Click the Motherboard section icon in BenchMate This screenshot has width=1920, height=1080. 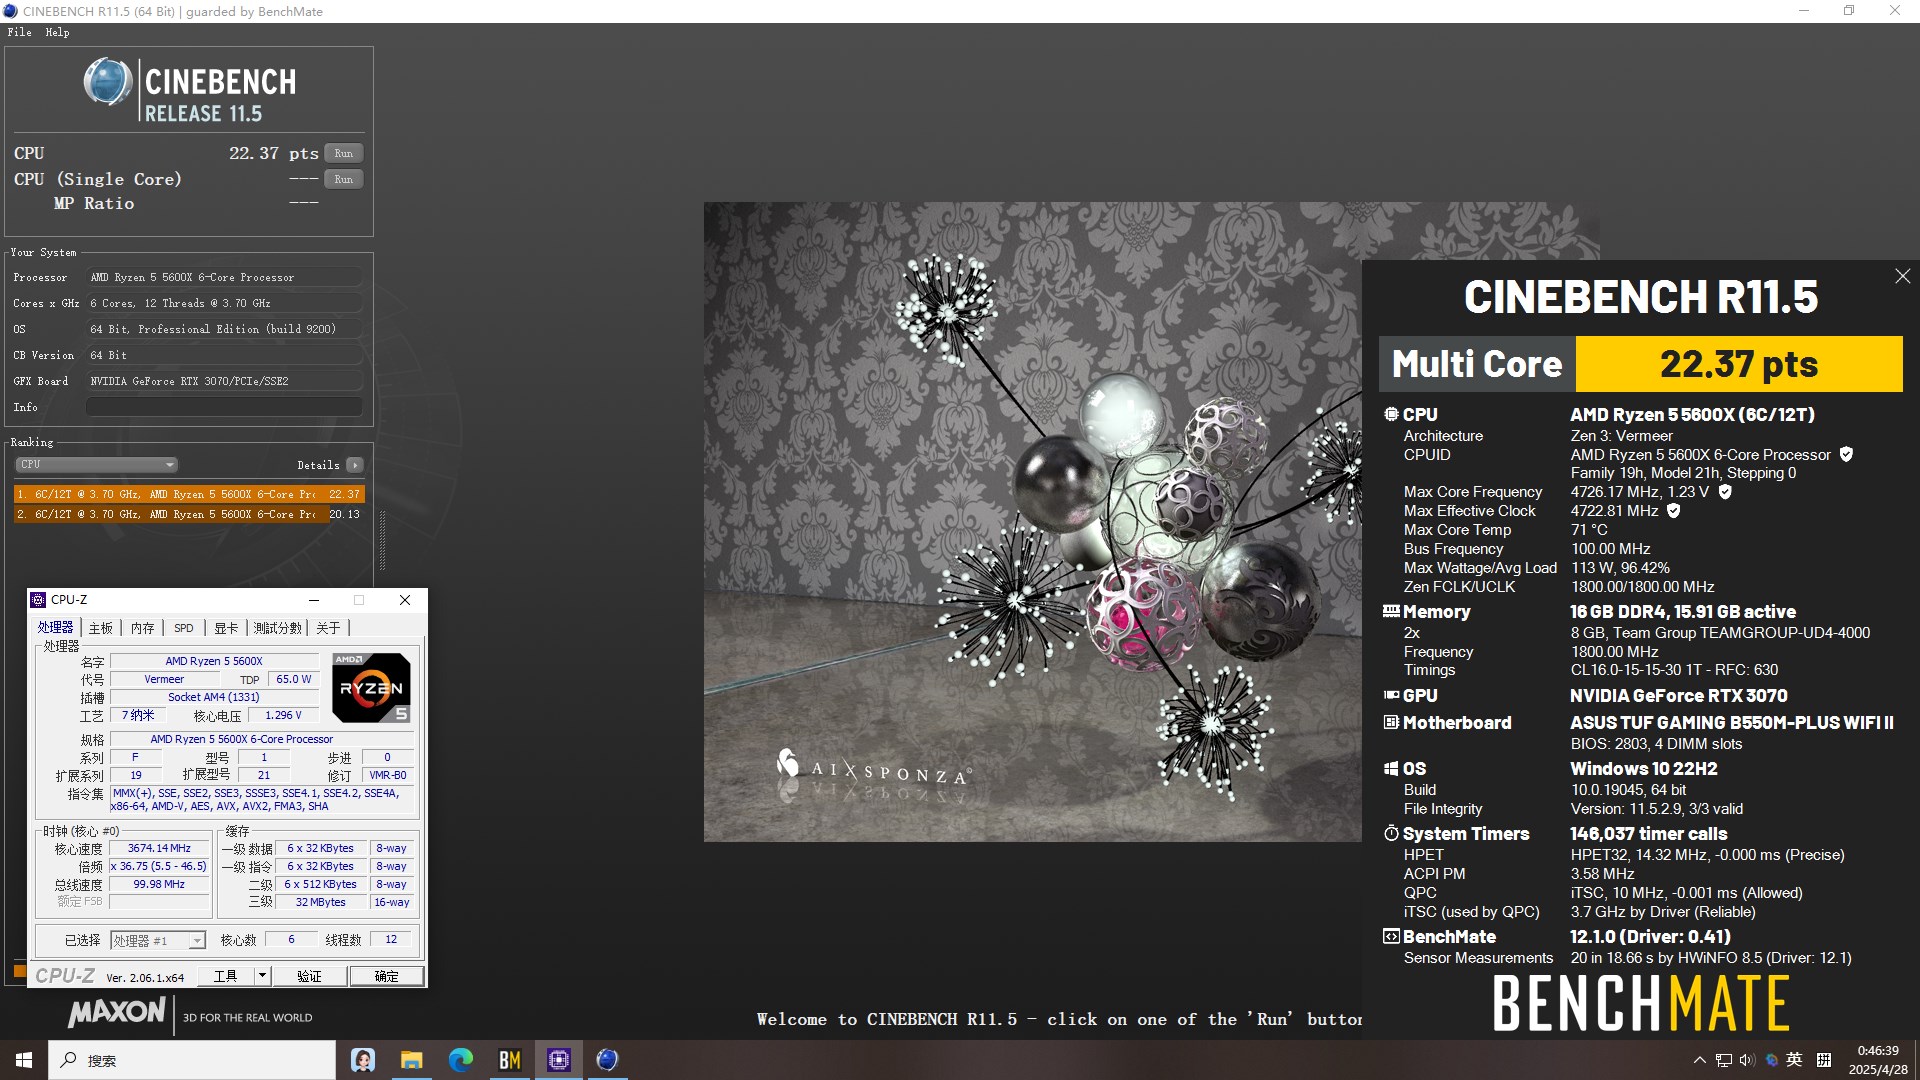coord(1391,722)
